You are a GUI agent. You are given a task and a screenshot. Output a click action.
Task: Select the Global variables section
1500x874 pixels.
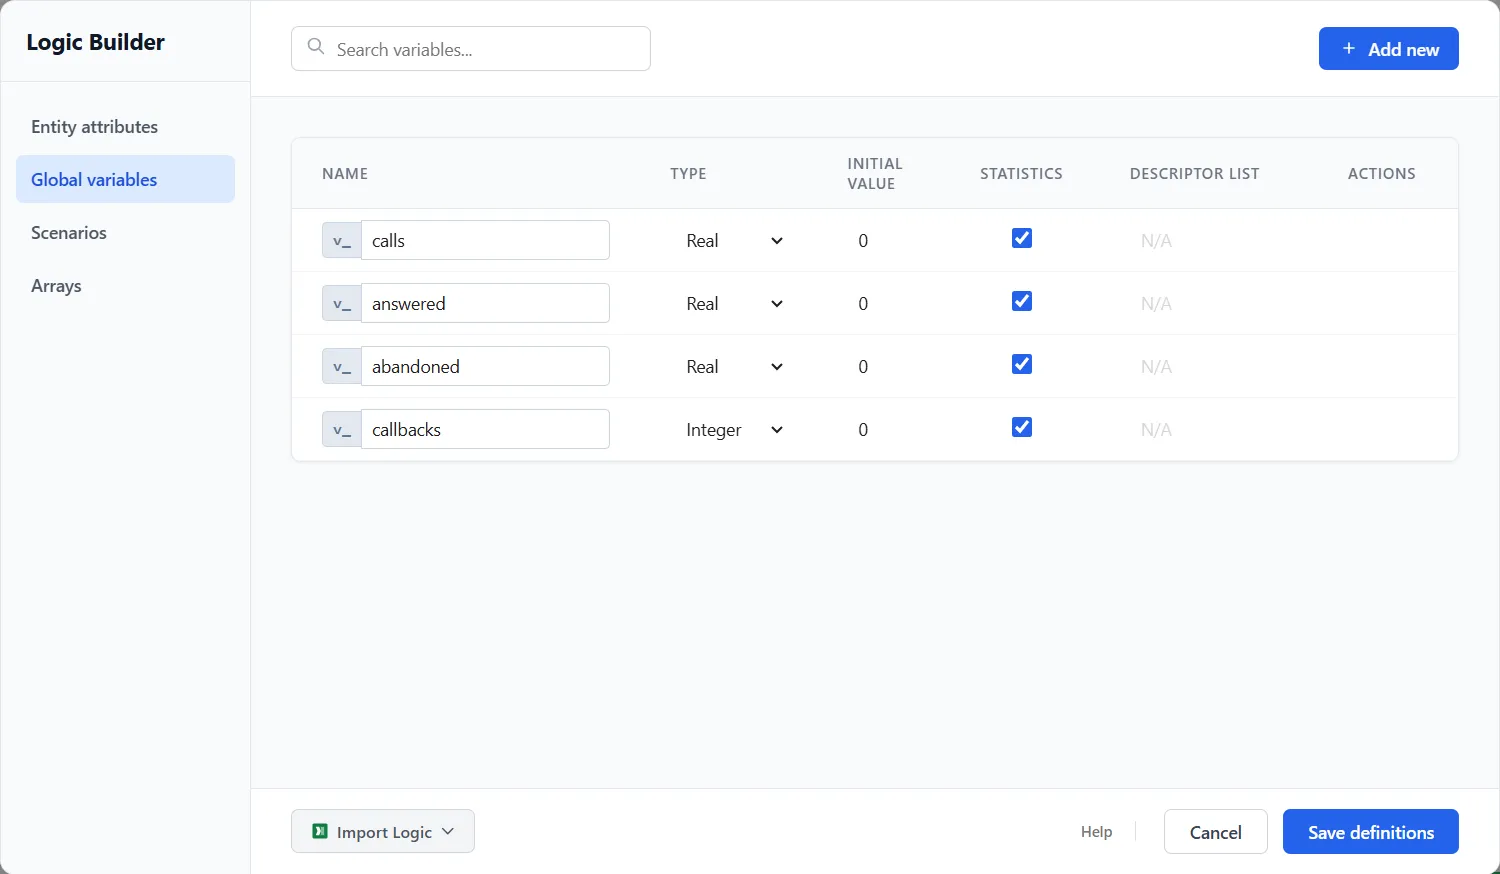125,180
